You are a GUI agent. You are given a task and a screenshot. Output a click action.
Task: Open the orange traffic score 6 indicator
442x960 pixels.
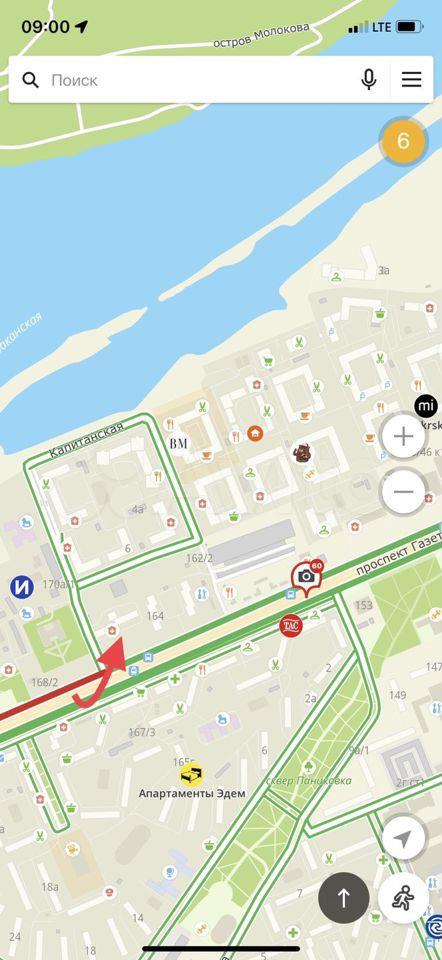(x=403, y=141)
